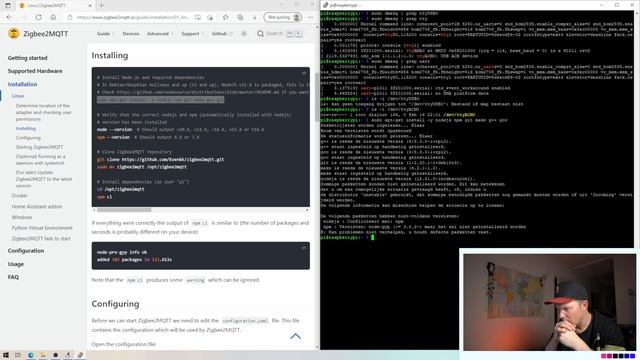Open the Devices nav item

[x=131, y=33]
